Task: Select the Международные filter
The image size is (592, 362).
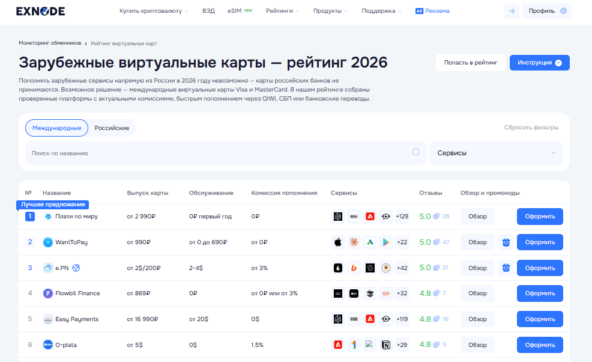Action: point(57,128)
